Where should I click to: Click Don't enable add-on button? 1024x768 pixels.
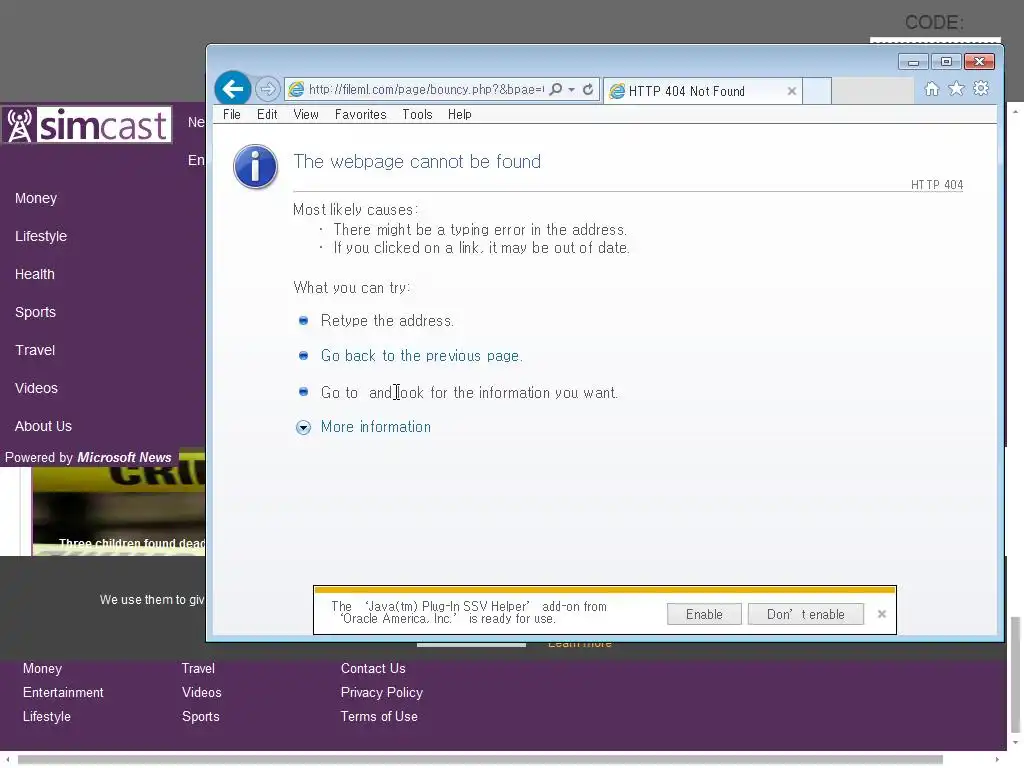click(805, 615)
